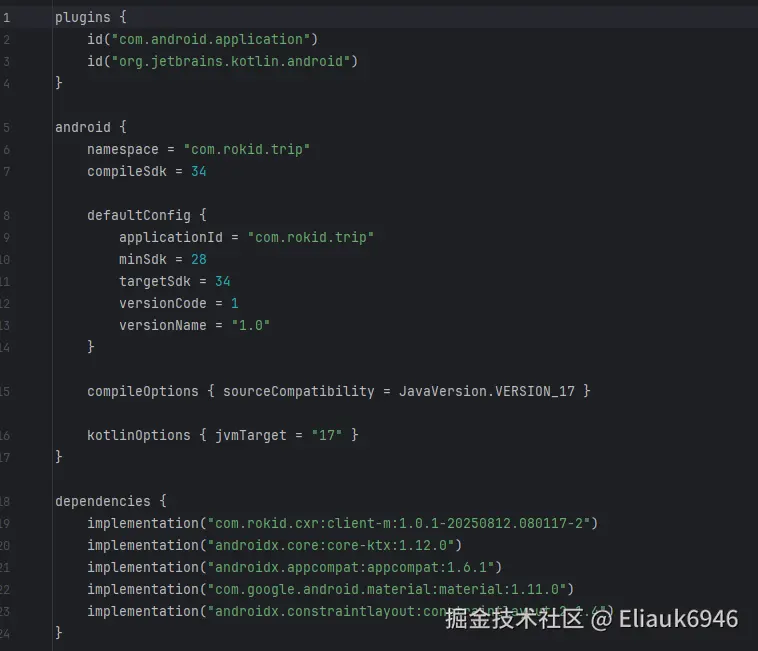
Task: Click the versionCode value 1
Action: [234, 303]
